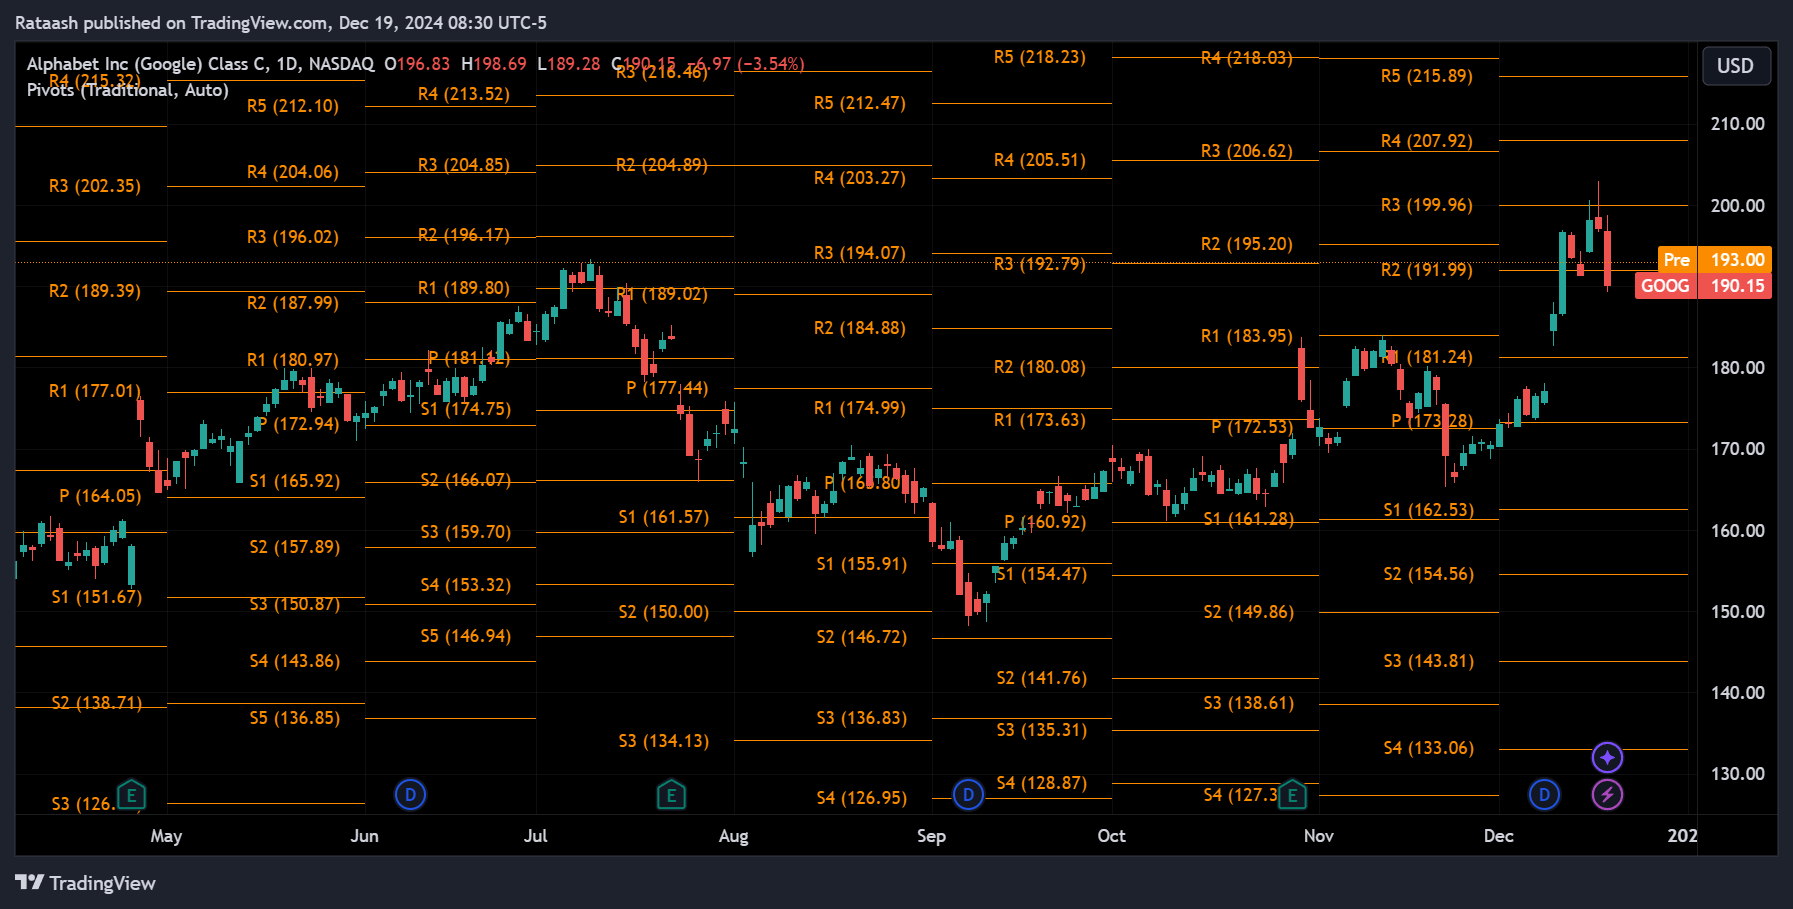Click the R5 (215.89) pivot label

[1427, 76]
